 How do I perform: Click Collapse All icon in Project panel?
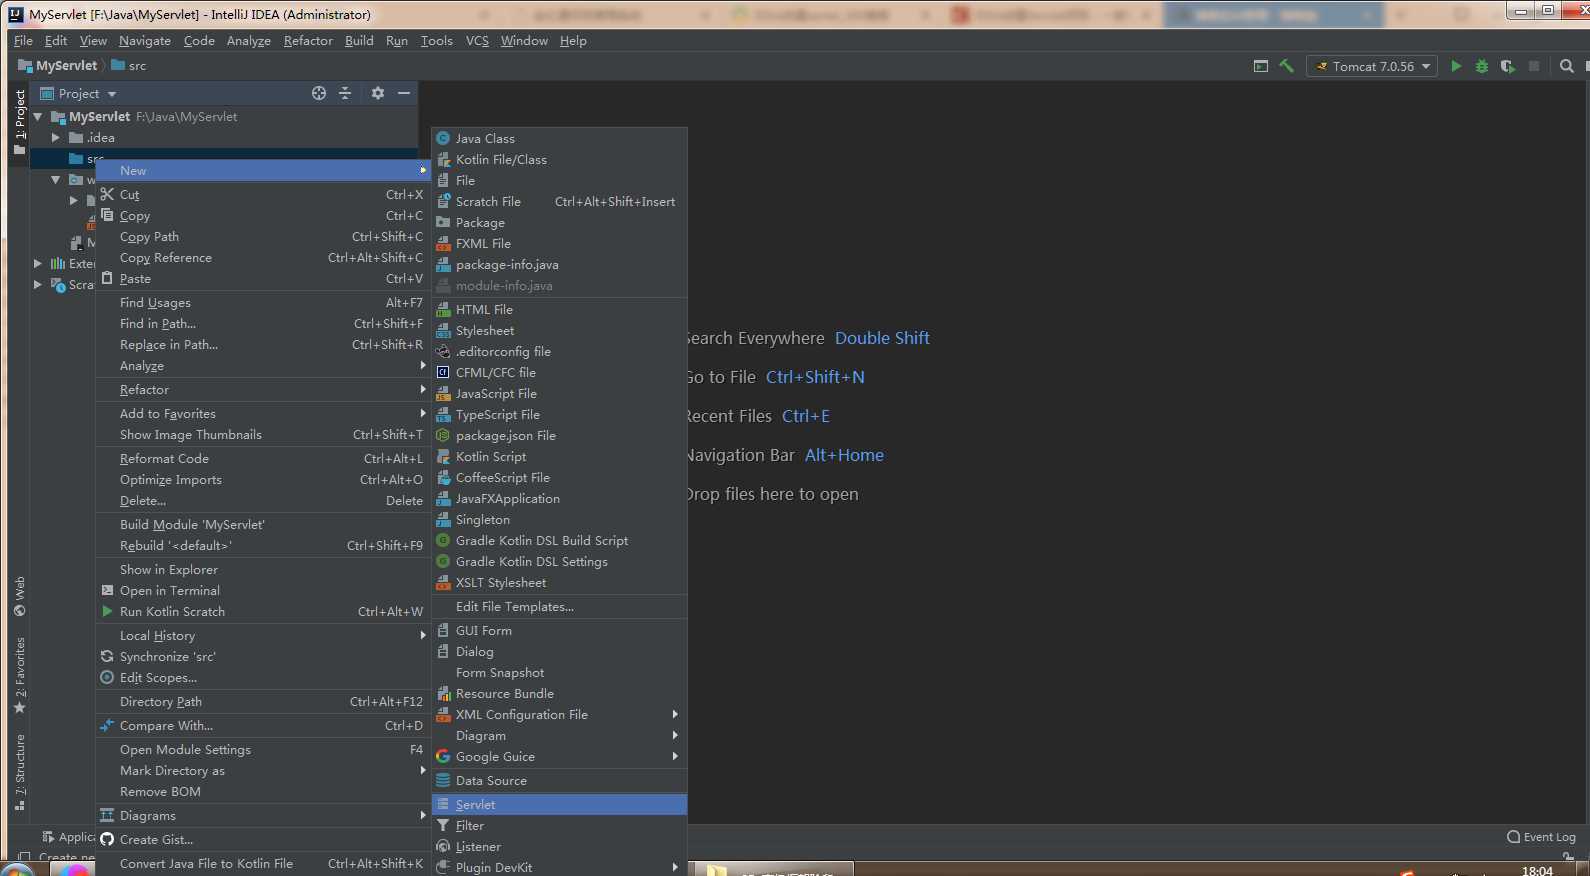(345, 93)
